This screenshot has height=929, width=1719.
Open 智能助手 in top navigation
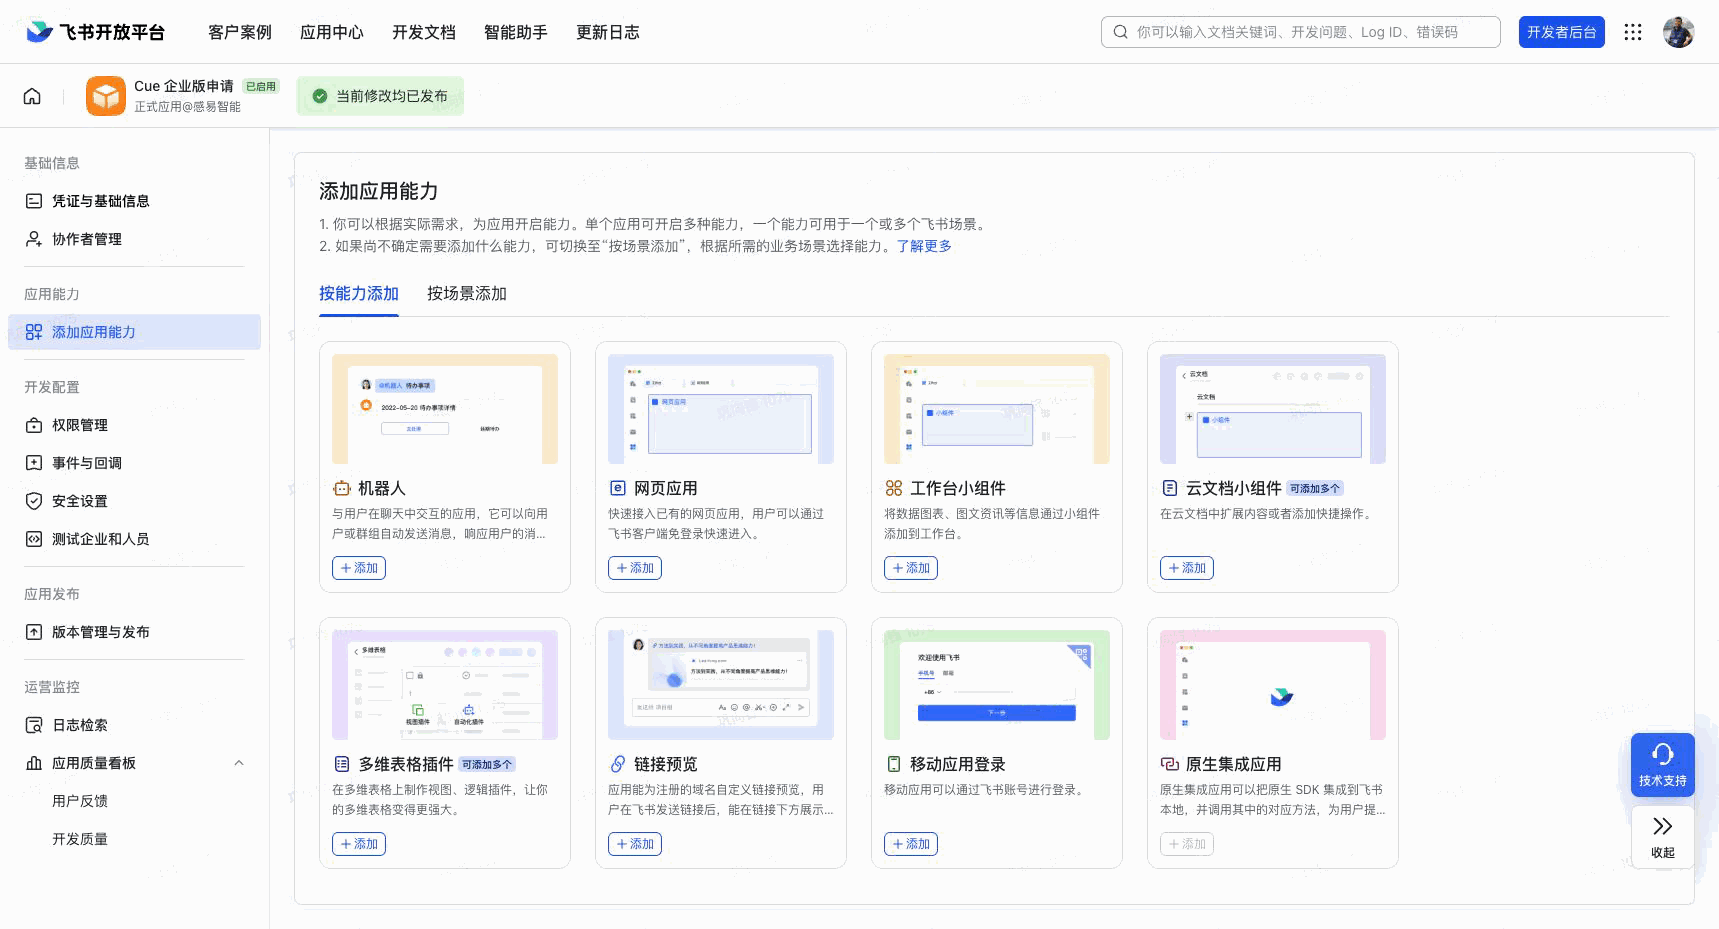pos(516,32)
